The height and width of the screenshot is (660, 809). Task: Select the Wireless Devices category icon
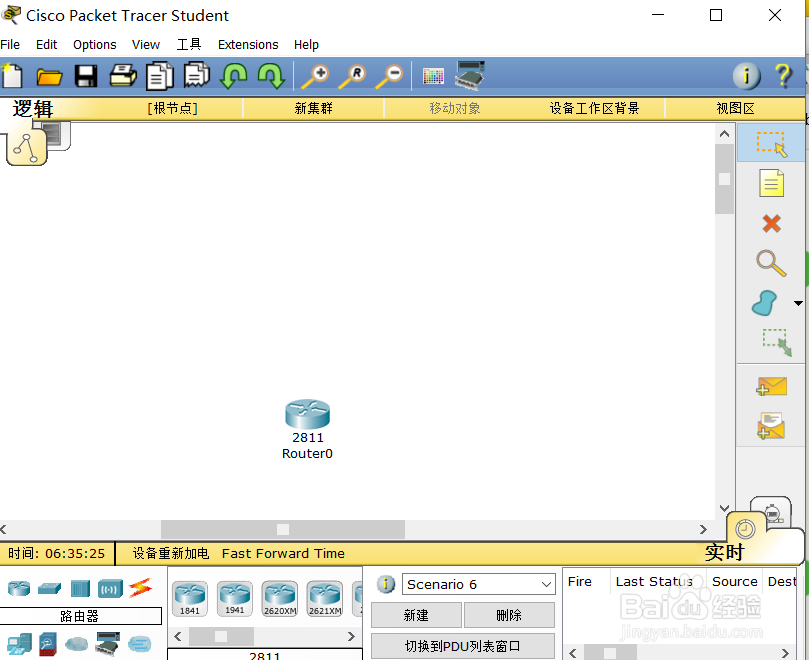coord(110,588)
